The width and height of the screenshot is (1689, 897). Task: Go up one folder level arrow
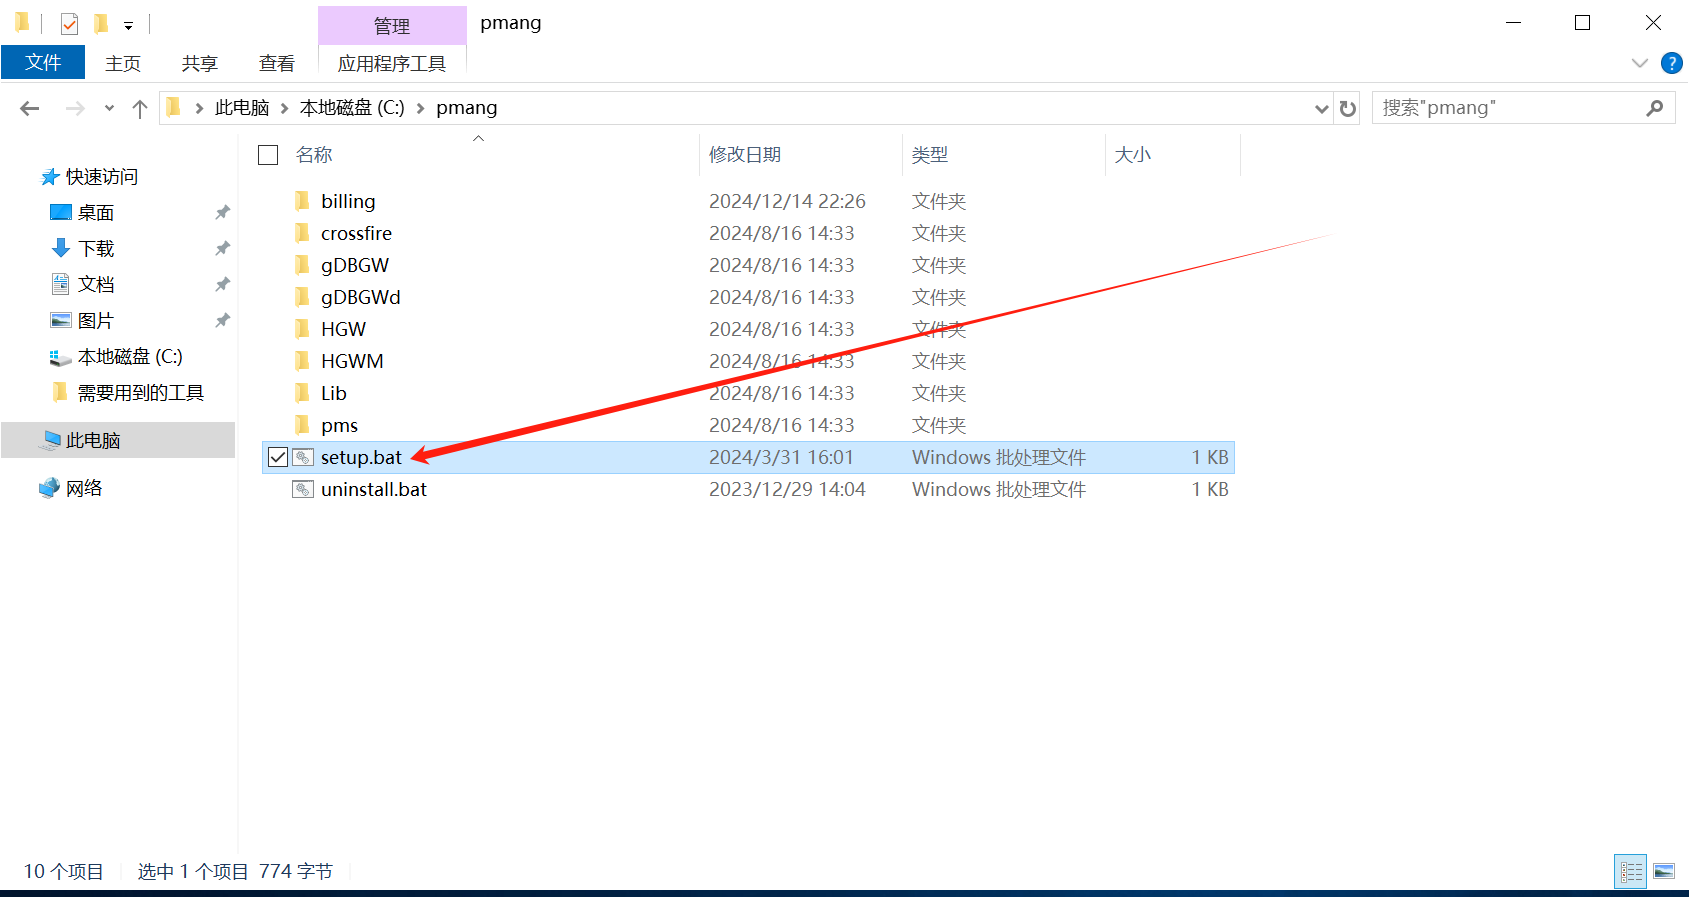coord(140,108)
